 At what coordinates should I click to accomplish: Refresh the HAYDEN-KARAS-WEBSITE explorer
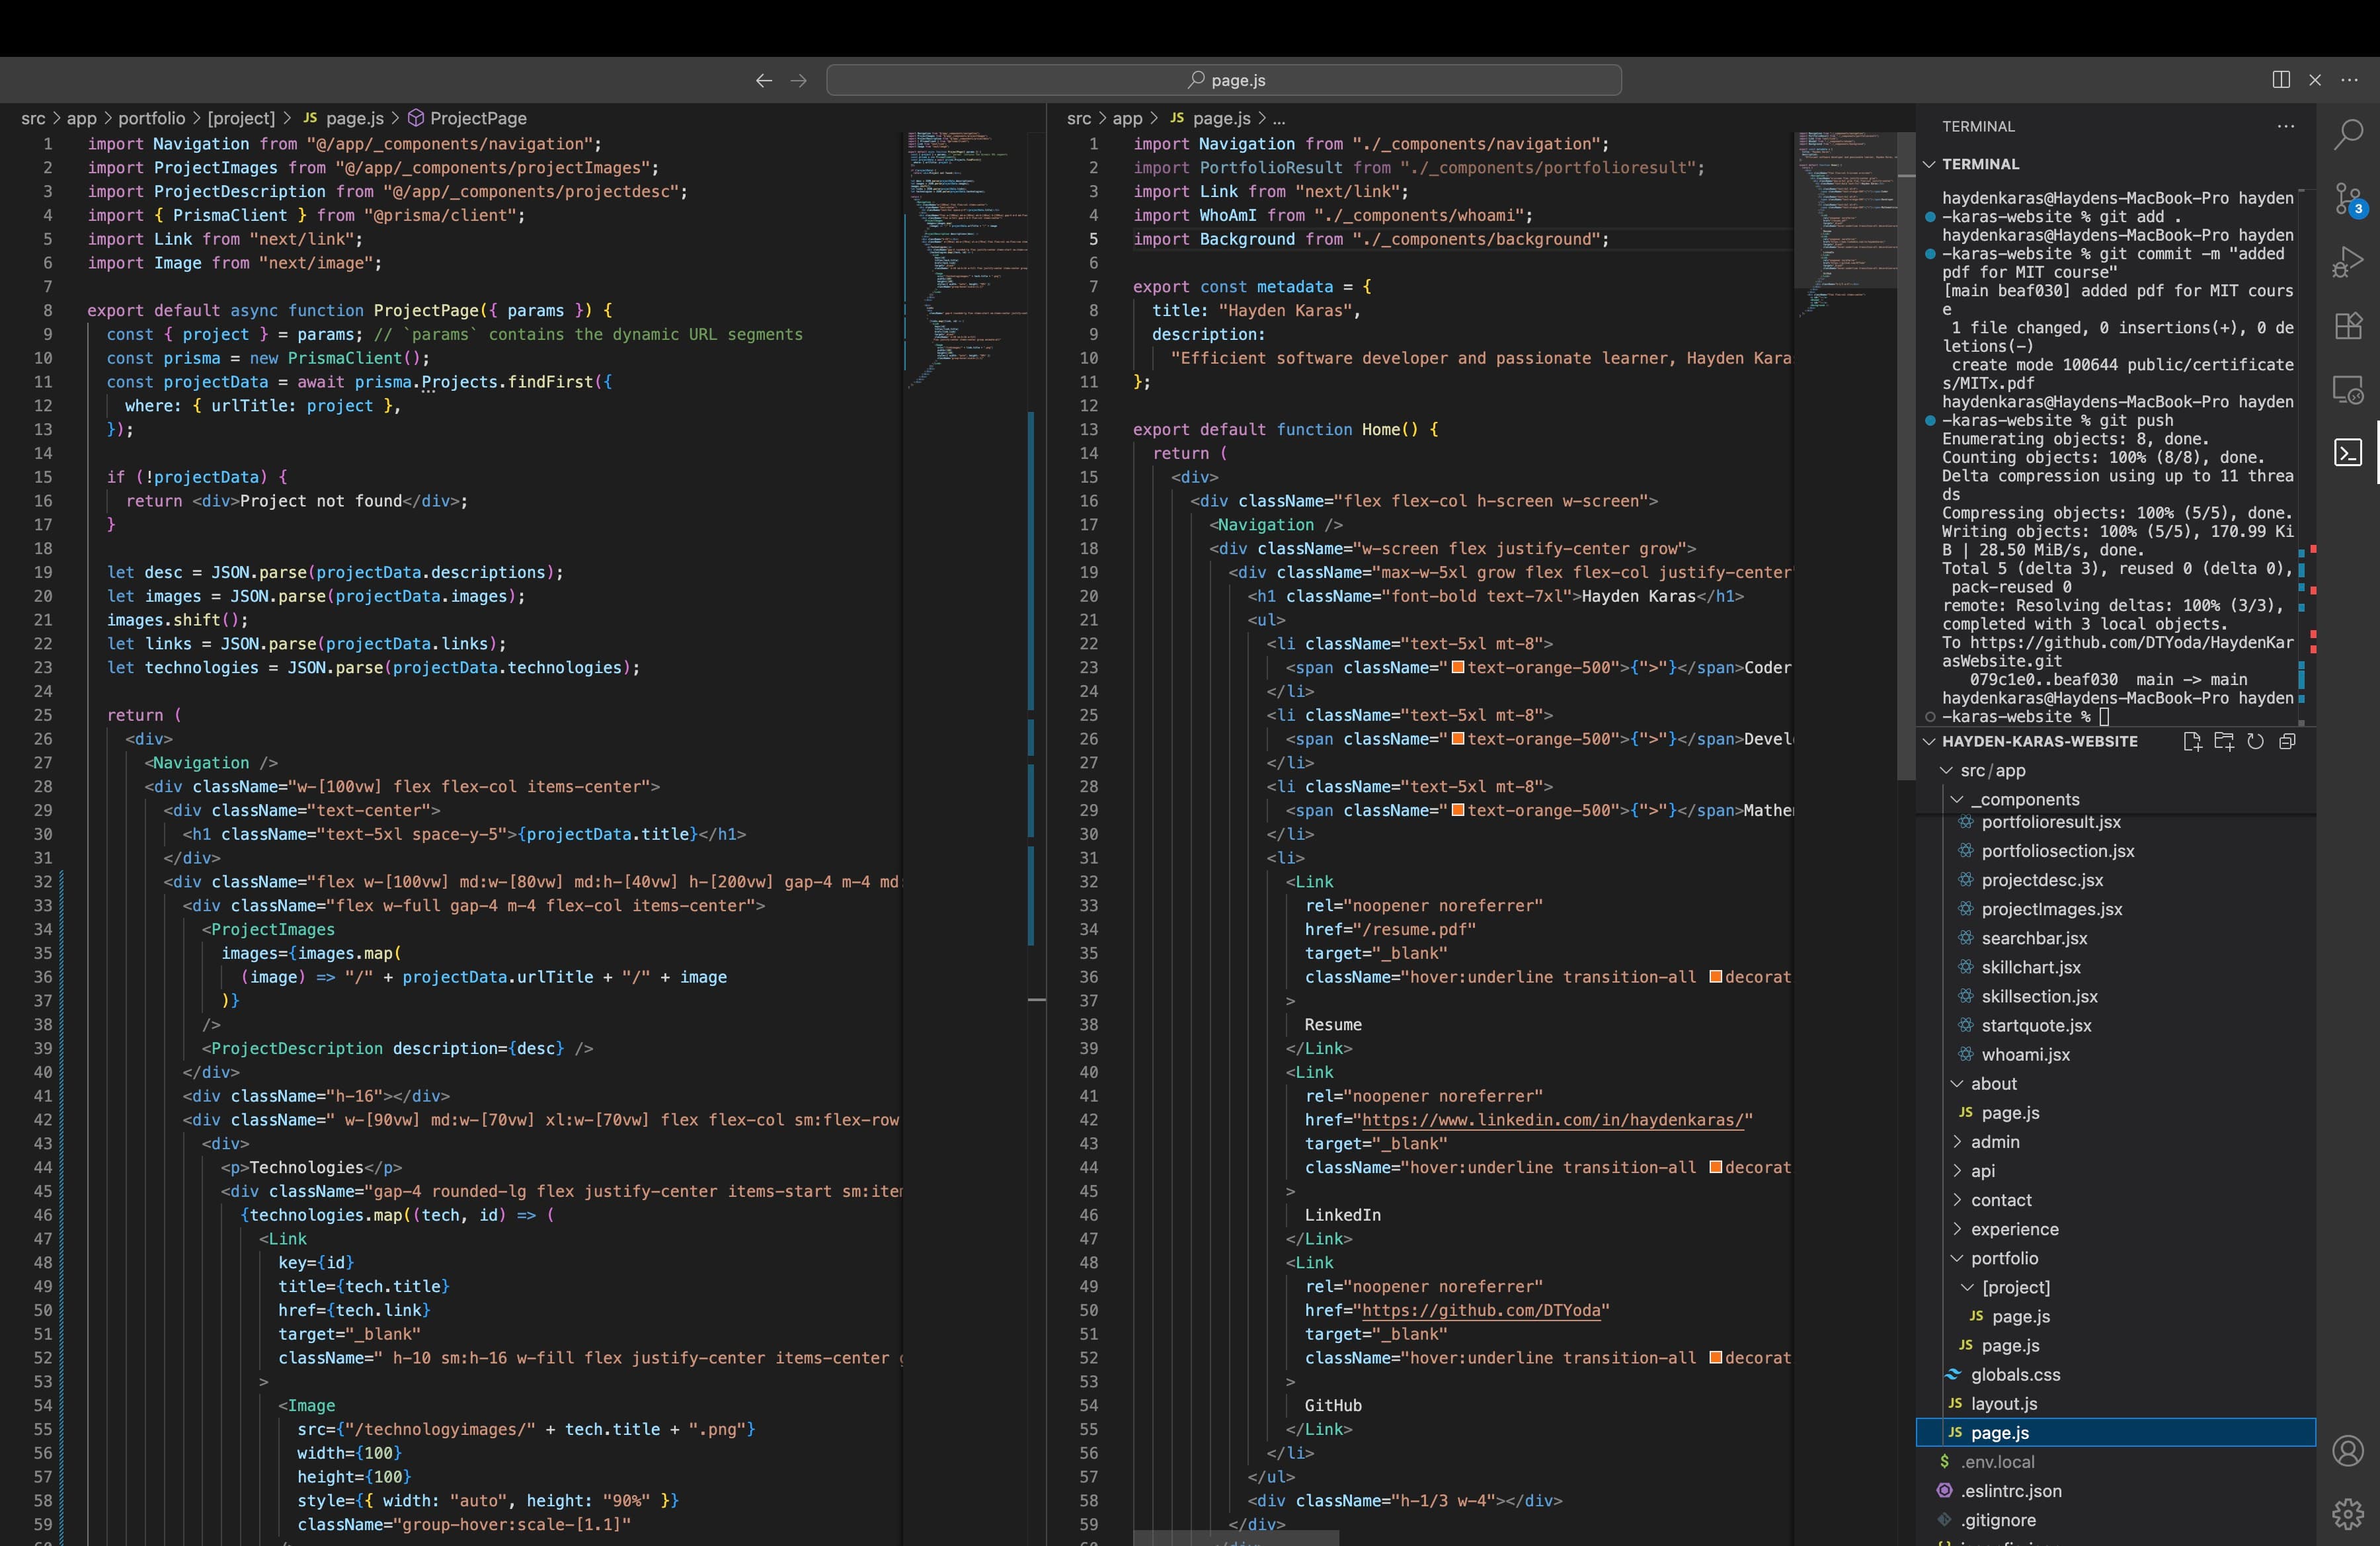[x=2255, y=741]
